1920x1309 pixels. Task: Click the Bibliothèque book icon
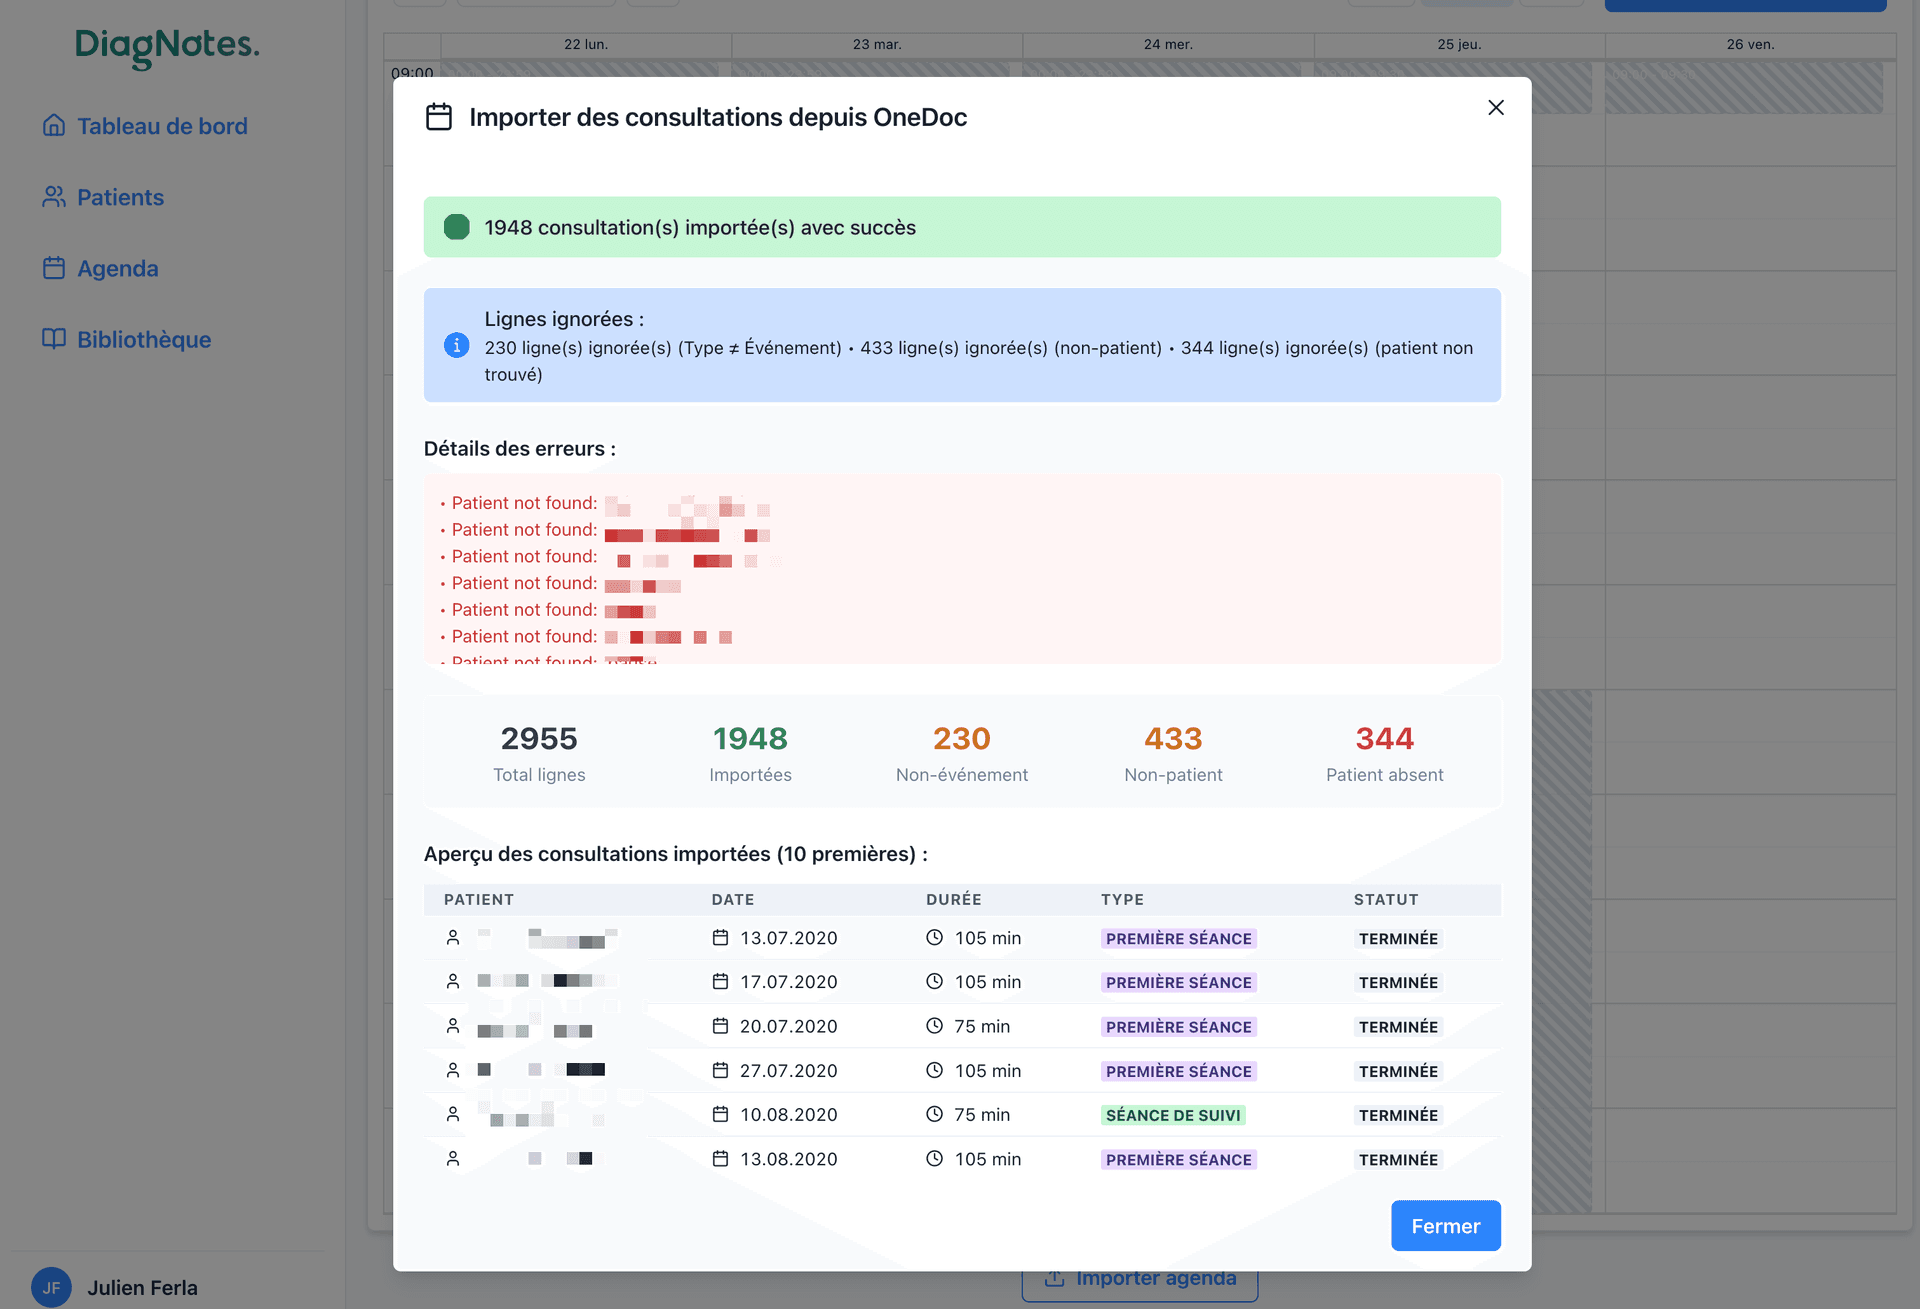[x=54, y=339]
